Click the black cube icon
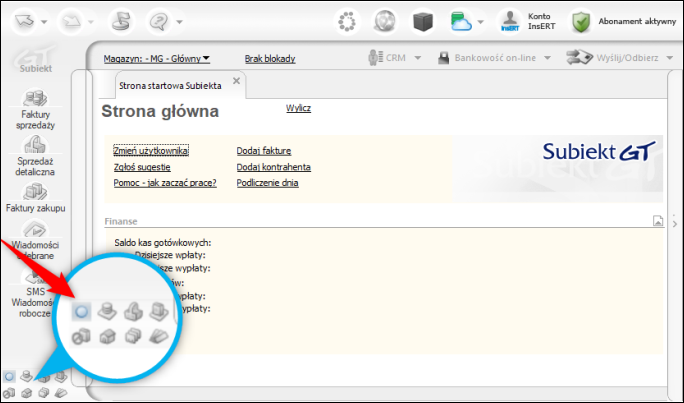This screenshot has height=403, width=684. 423,21
